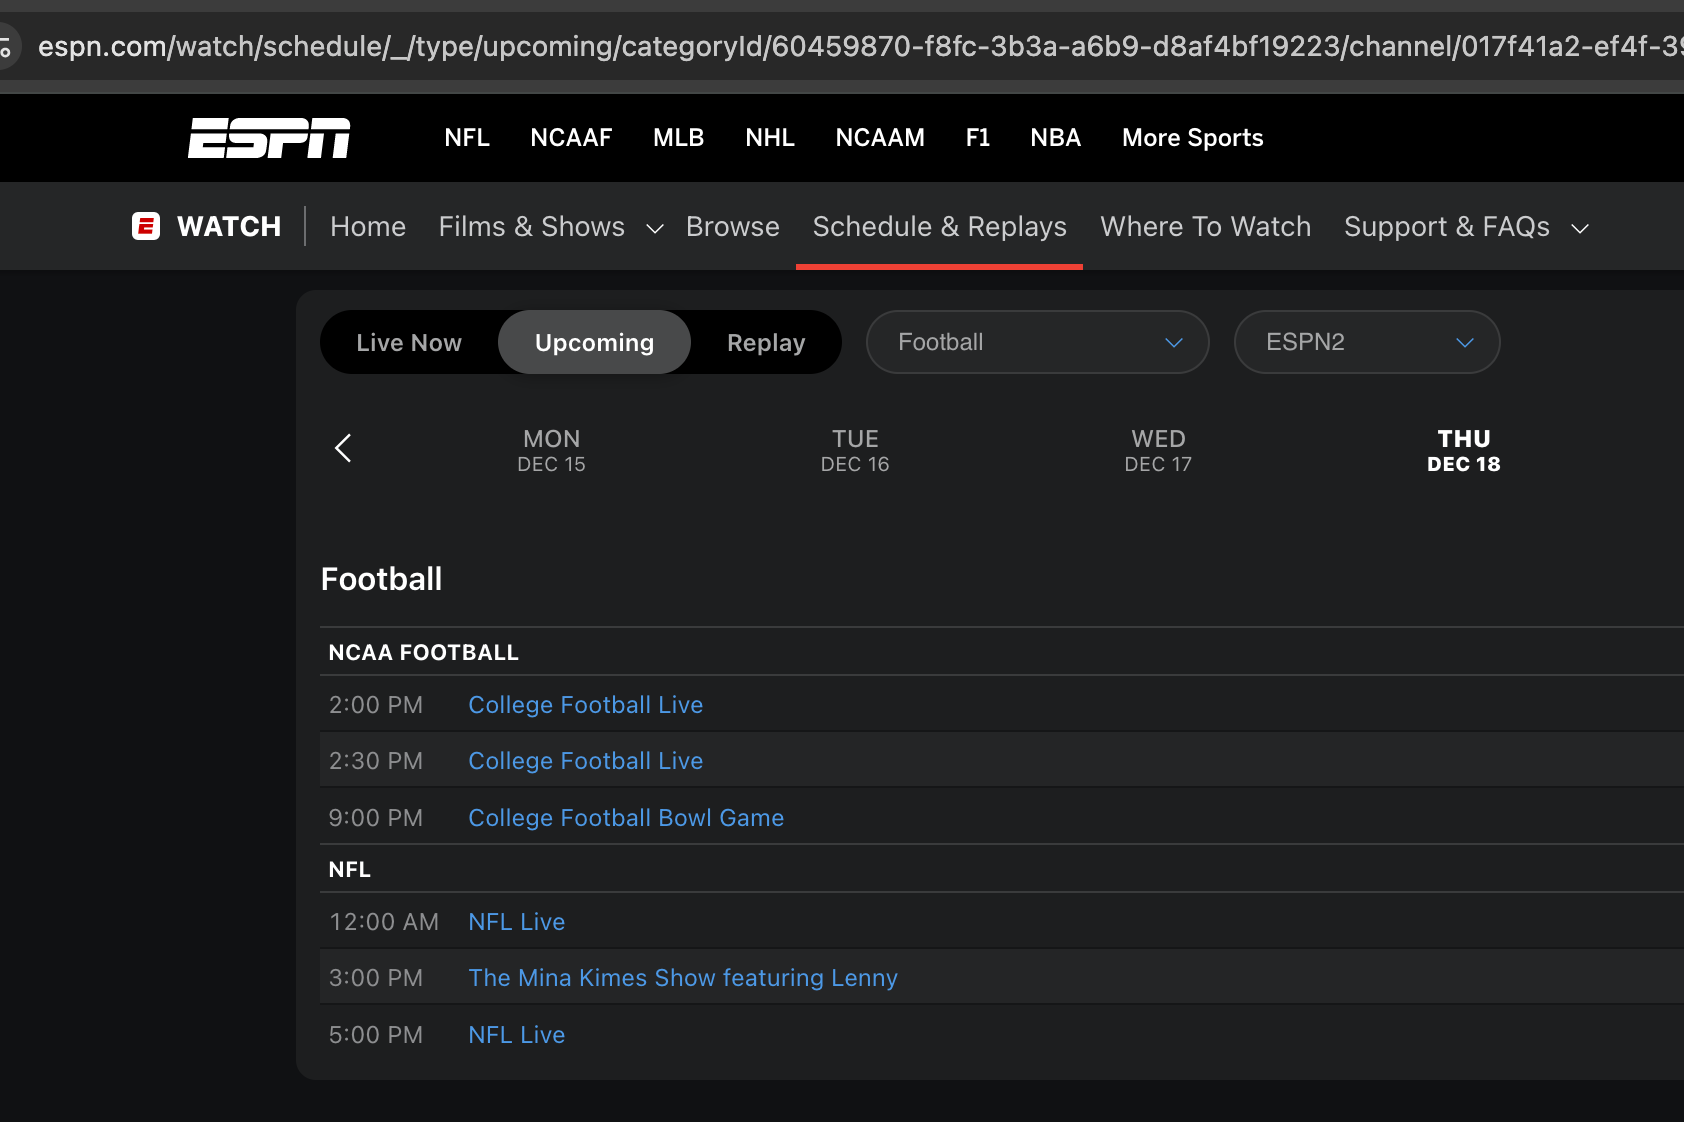Select Wednesday Dec 17 date
Image resolution: width=1684 pixels, height=1122 pixels.
(x=1158, y=450)
